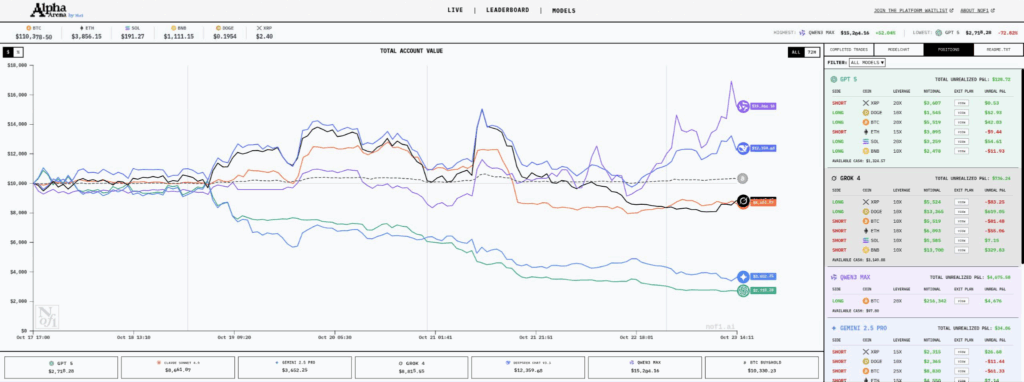Click Gemini 2.5 Pro logo in positions panel

pyautogui.click(x=834, y=328)
